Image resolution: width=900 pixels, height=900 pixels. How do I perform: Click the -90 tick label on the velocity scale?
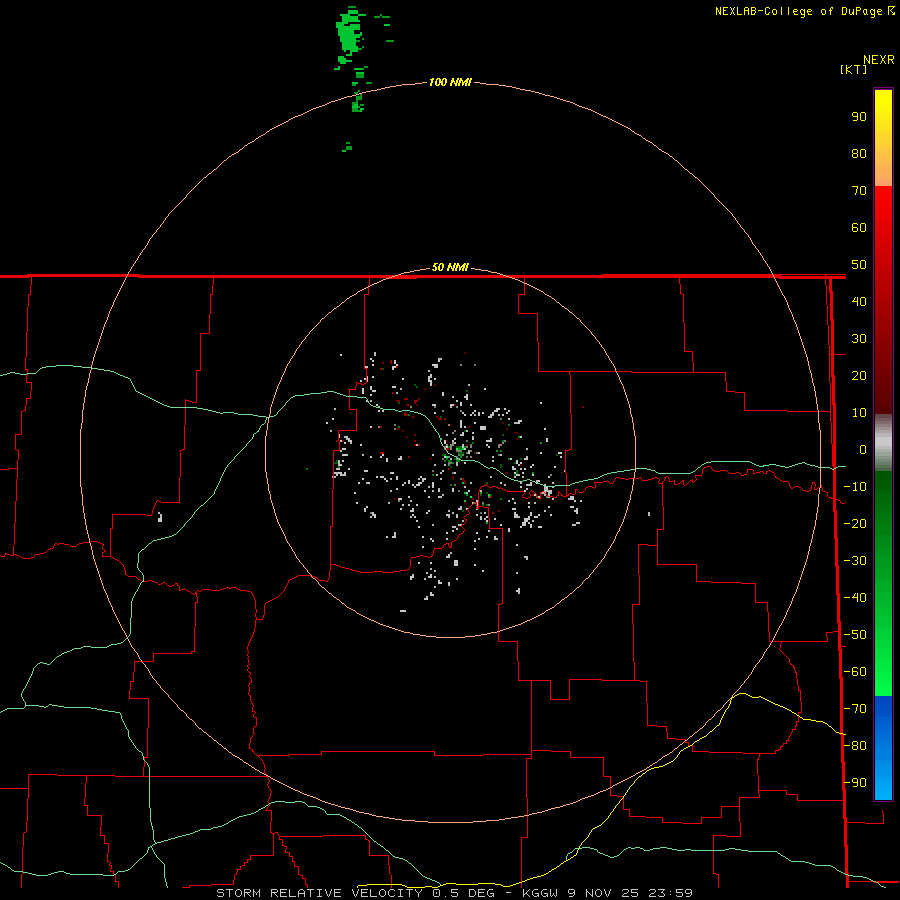pyautogui.click(x=855, y=782)
